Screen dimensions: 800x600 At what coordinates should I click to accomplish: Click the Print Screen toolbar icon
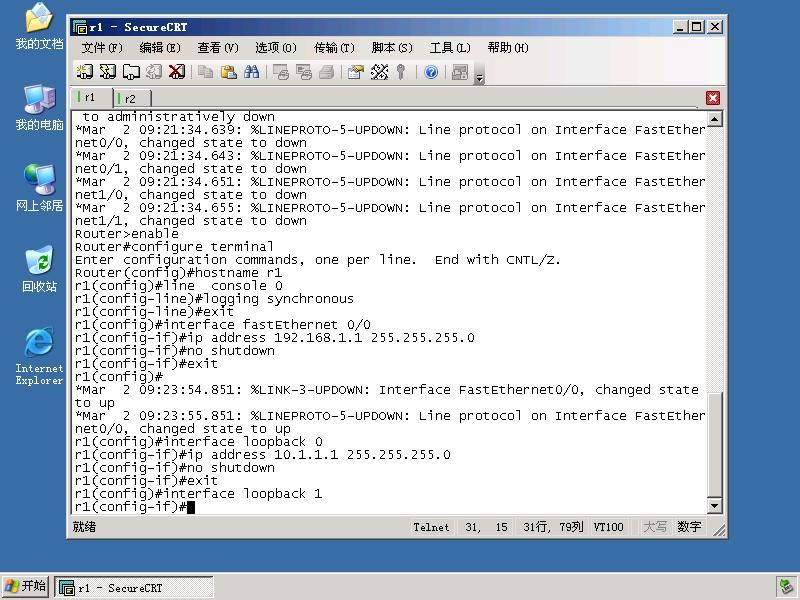[x=281, y=72]
